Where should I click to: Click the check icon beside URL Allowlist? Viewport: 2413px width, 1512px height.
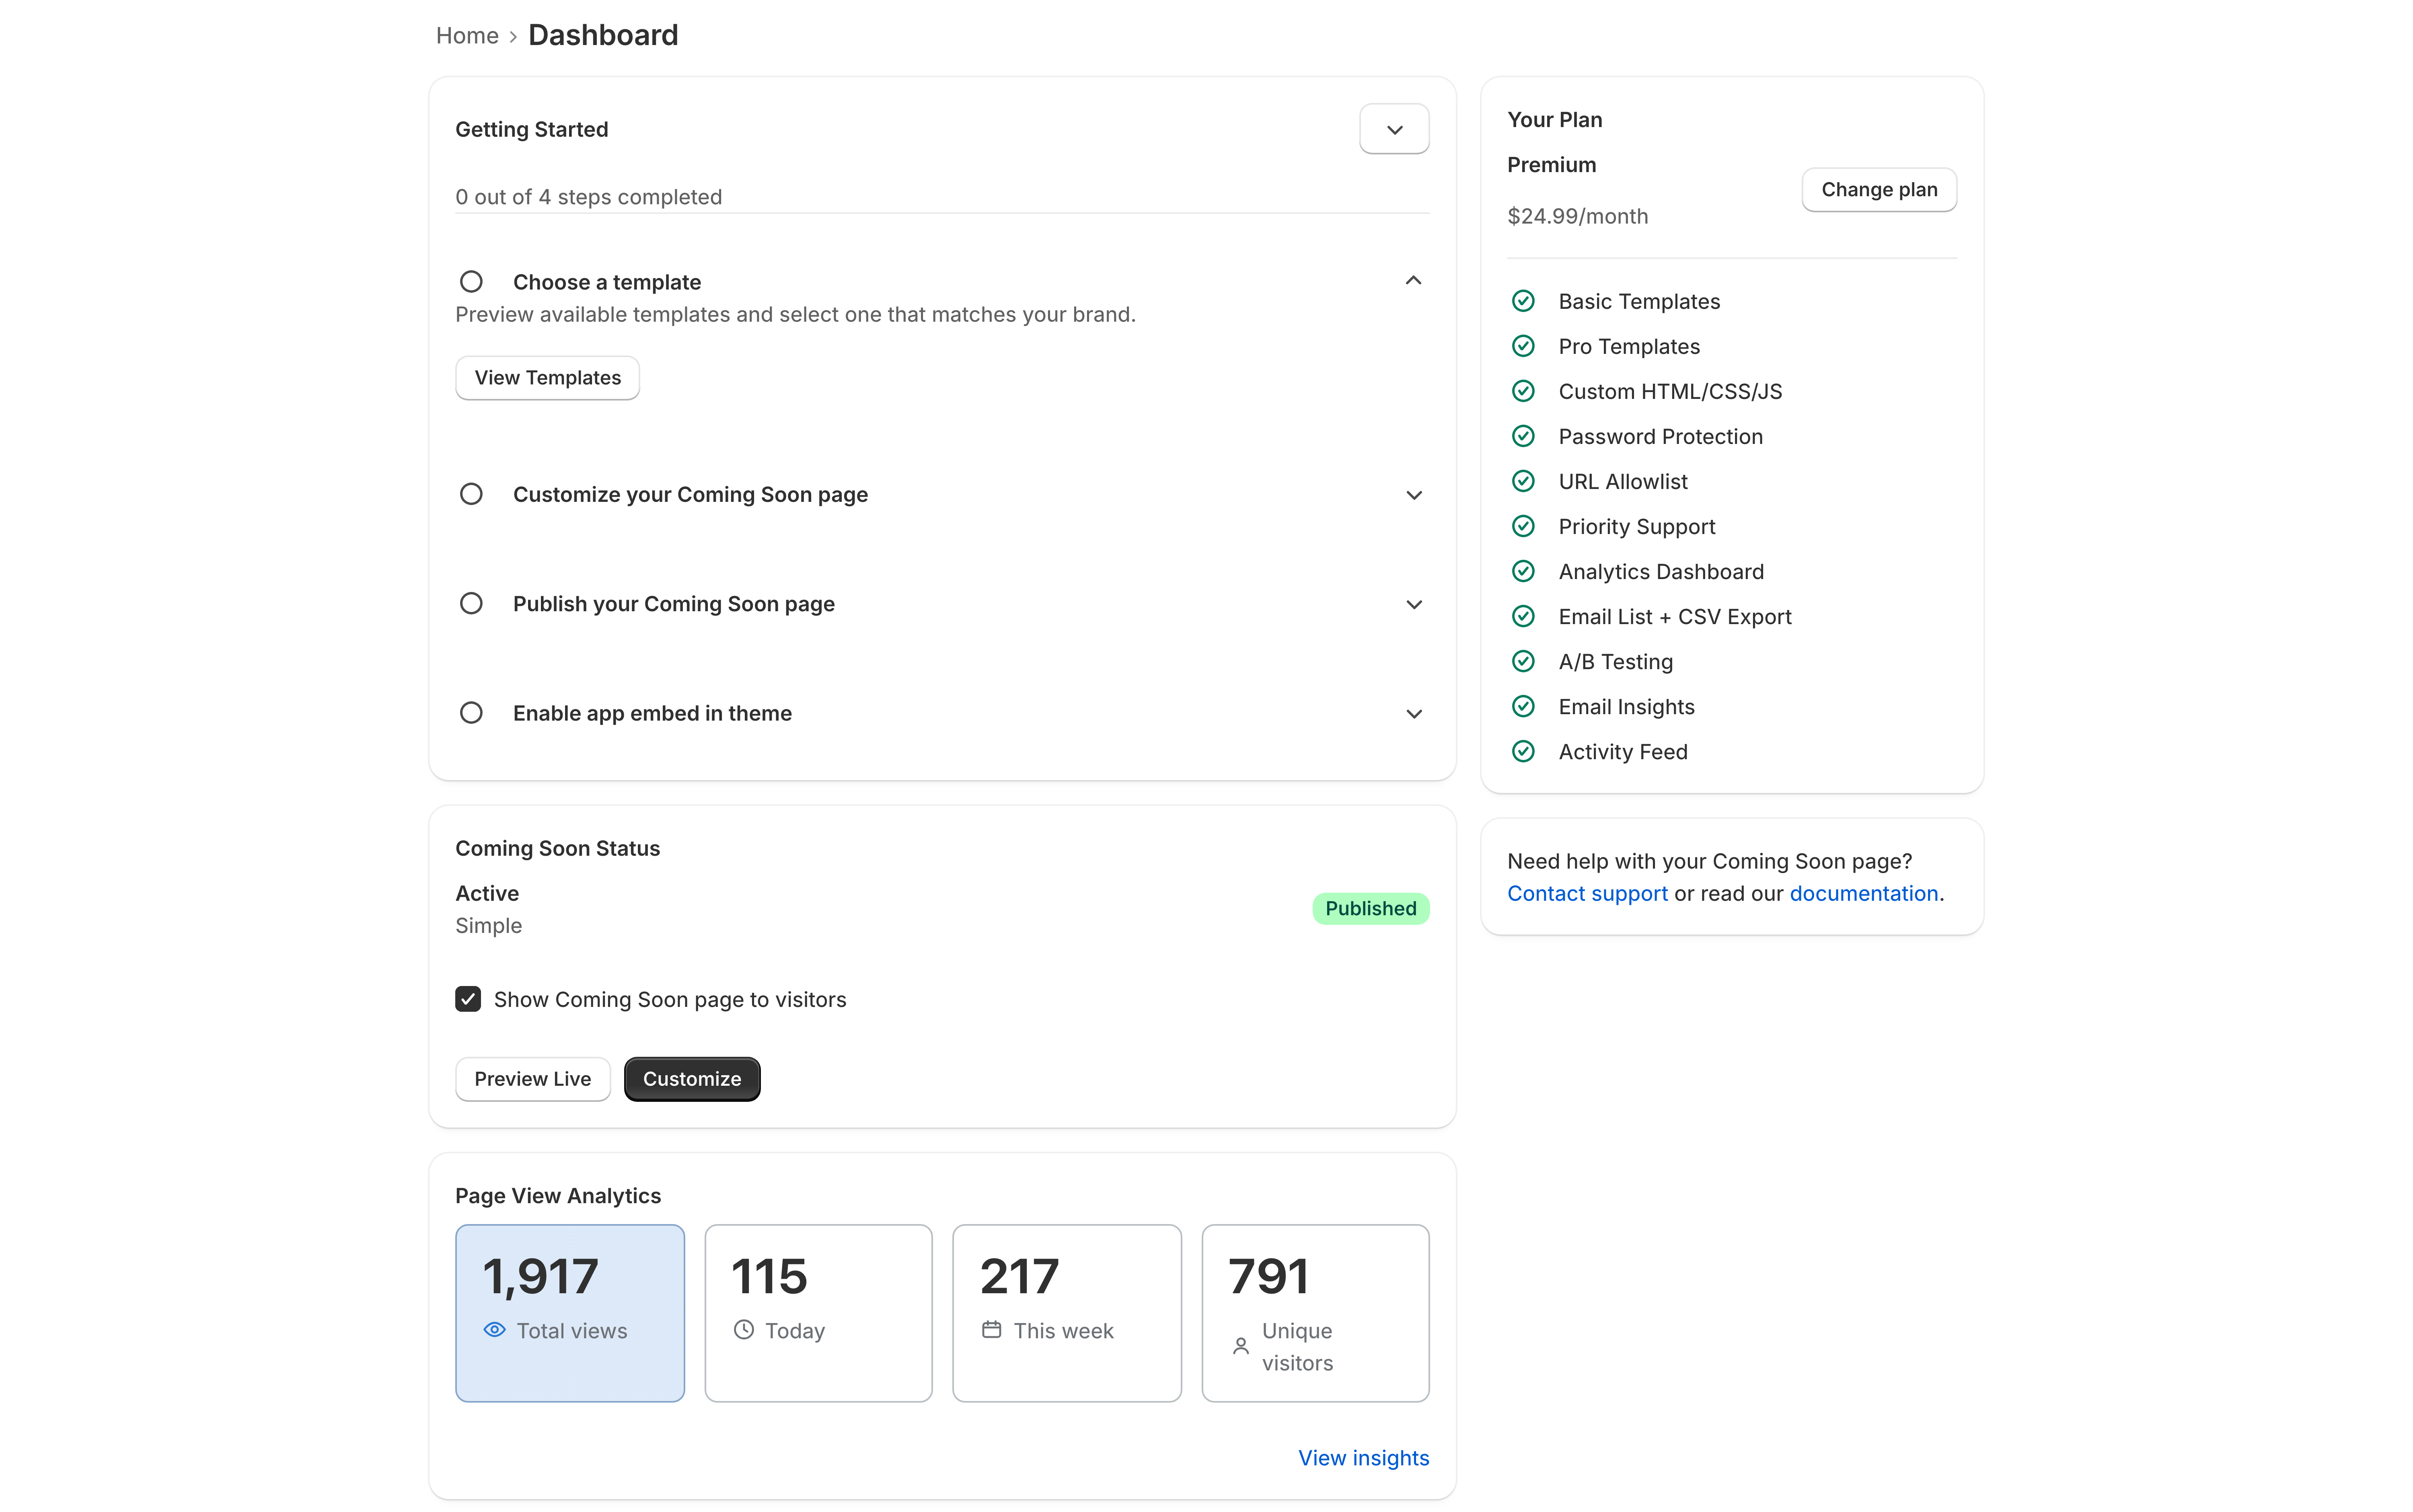(1523, 481)
